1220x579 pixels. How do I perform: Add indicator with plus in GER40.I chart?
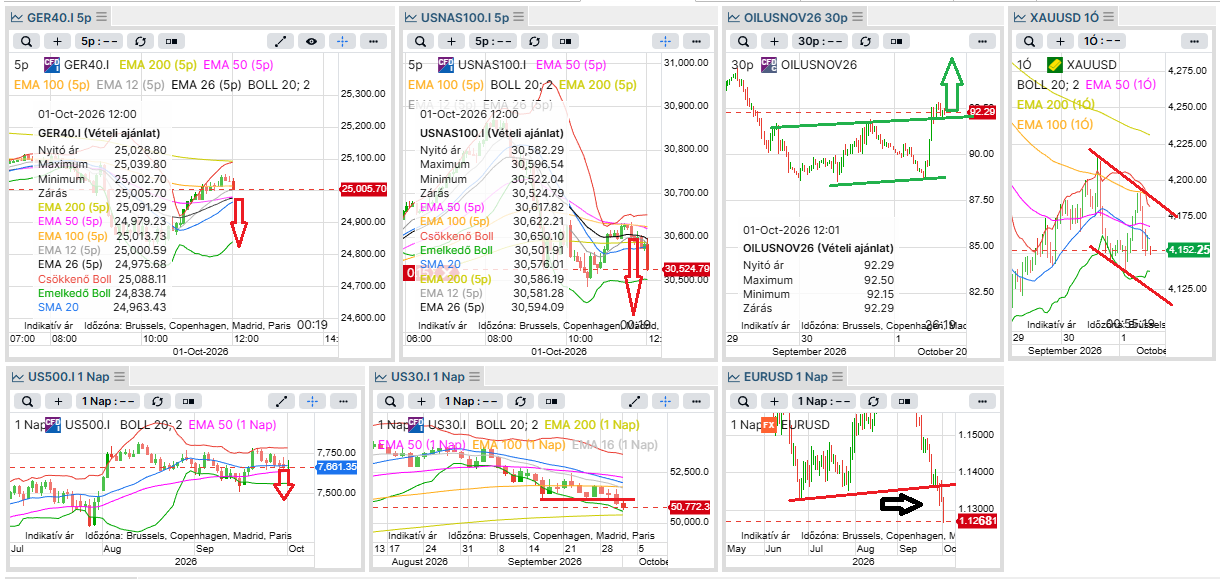[58, 41]
